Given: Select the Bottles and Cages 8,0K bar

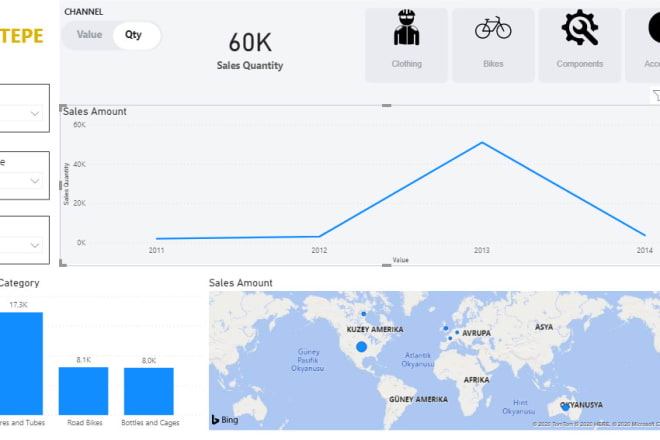Looking at the screenshot, I should pyautogui.click(x=149, y=391).
